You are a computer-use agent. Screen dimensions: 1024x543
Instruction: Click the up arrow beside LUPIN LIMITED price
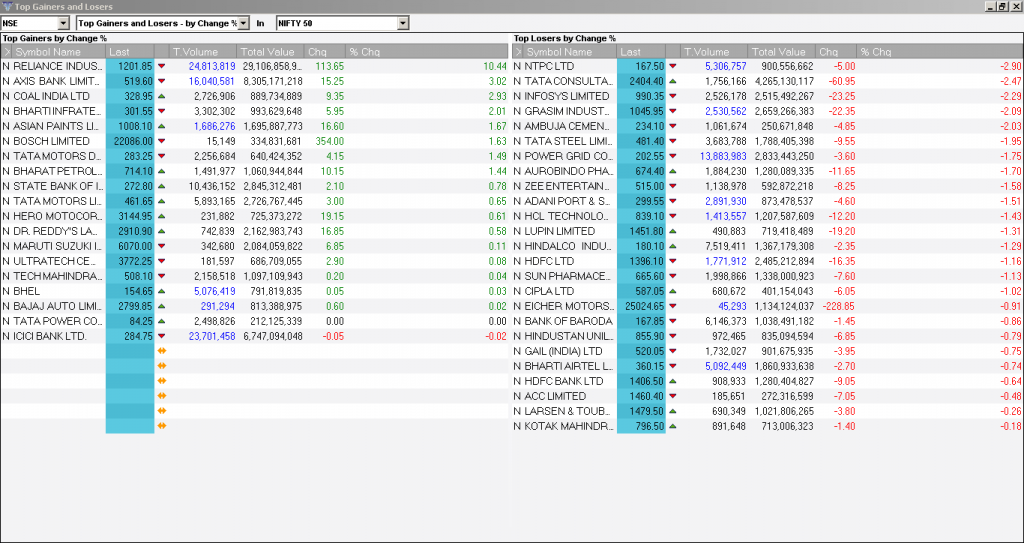[673, 231]
